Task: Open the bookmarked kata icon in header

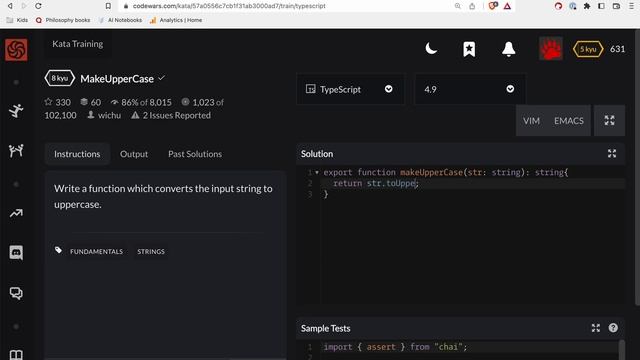Action: [469, 49]
